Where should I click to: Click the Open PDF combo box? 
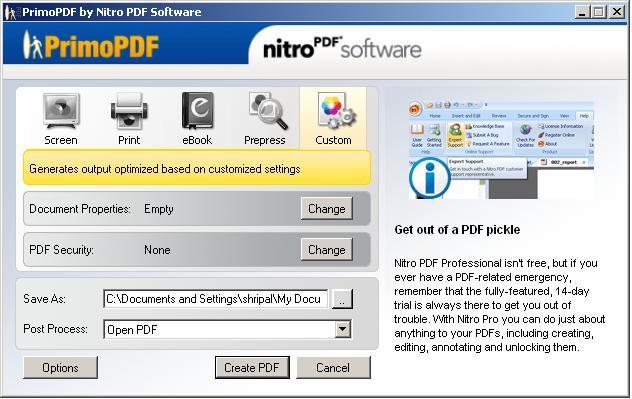point(227,329)
